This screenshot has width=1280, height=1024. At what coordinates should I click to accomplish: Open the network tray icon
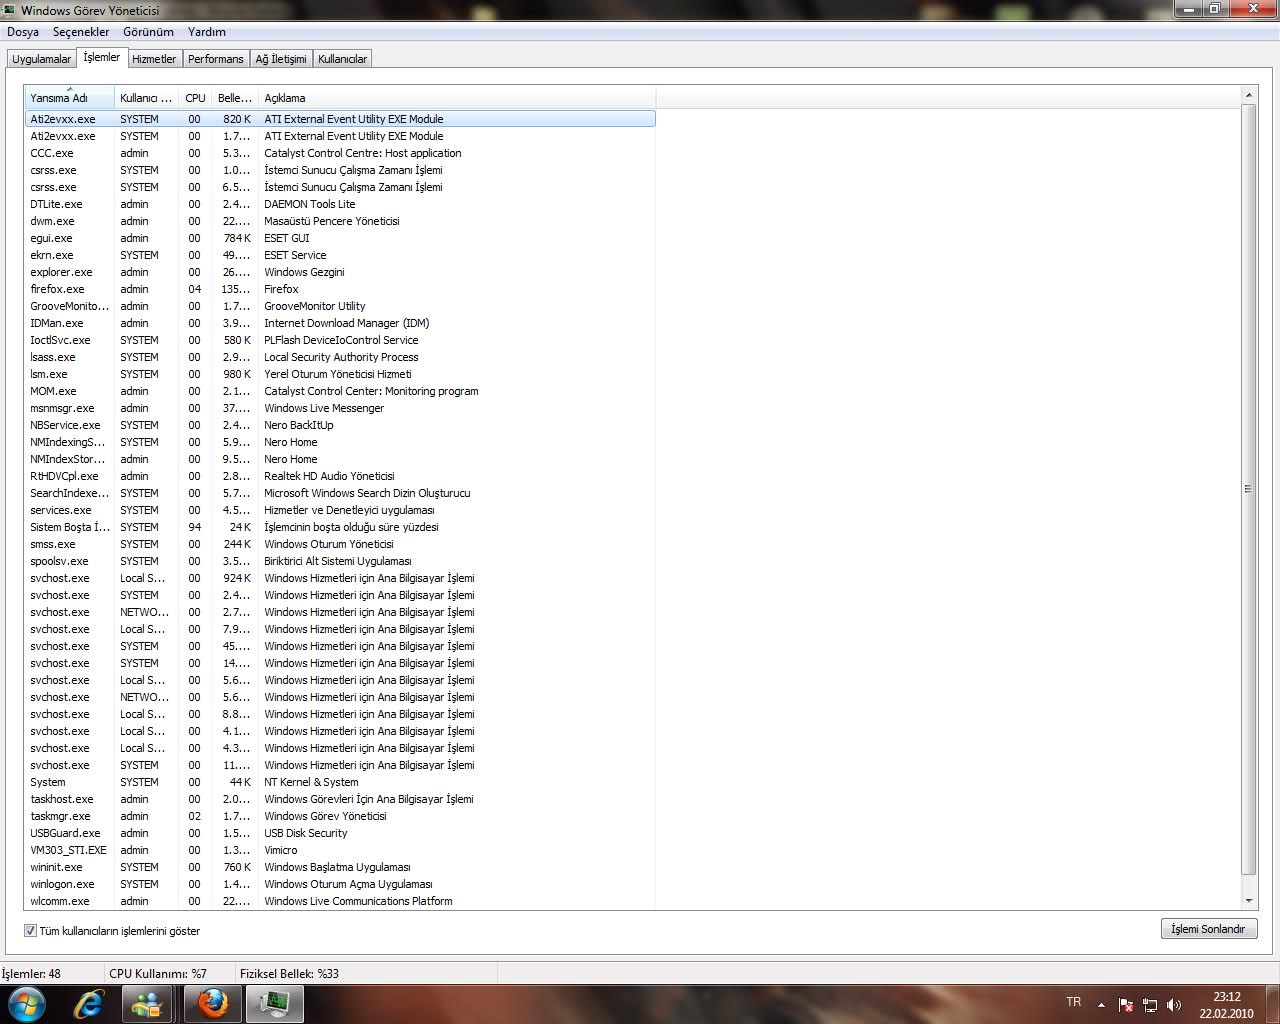point(1150,1004)
